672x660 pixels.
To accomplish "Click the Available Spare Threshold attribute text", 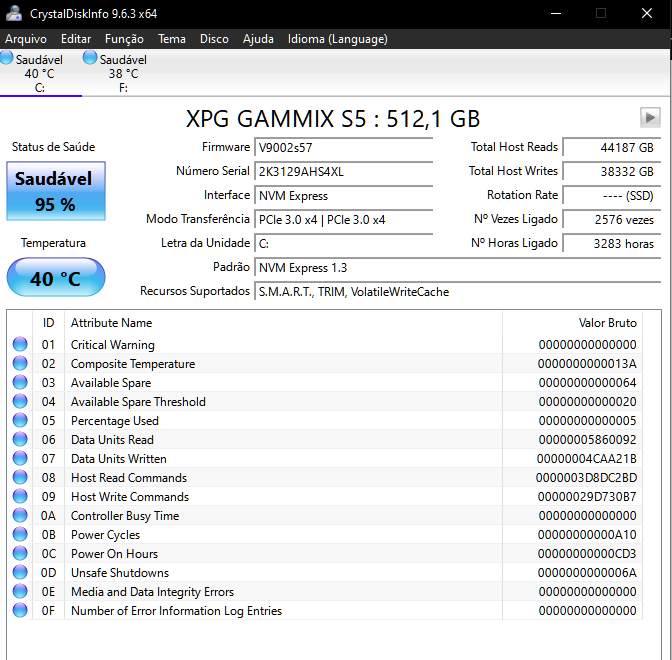I will (138, 402).
